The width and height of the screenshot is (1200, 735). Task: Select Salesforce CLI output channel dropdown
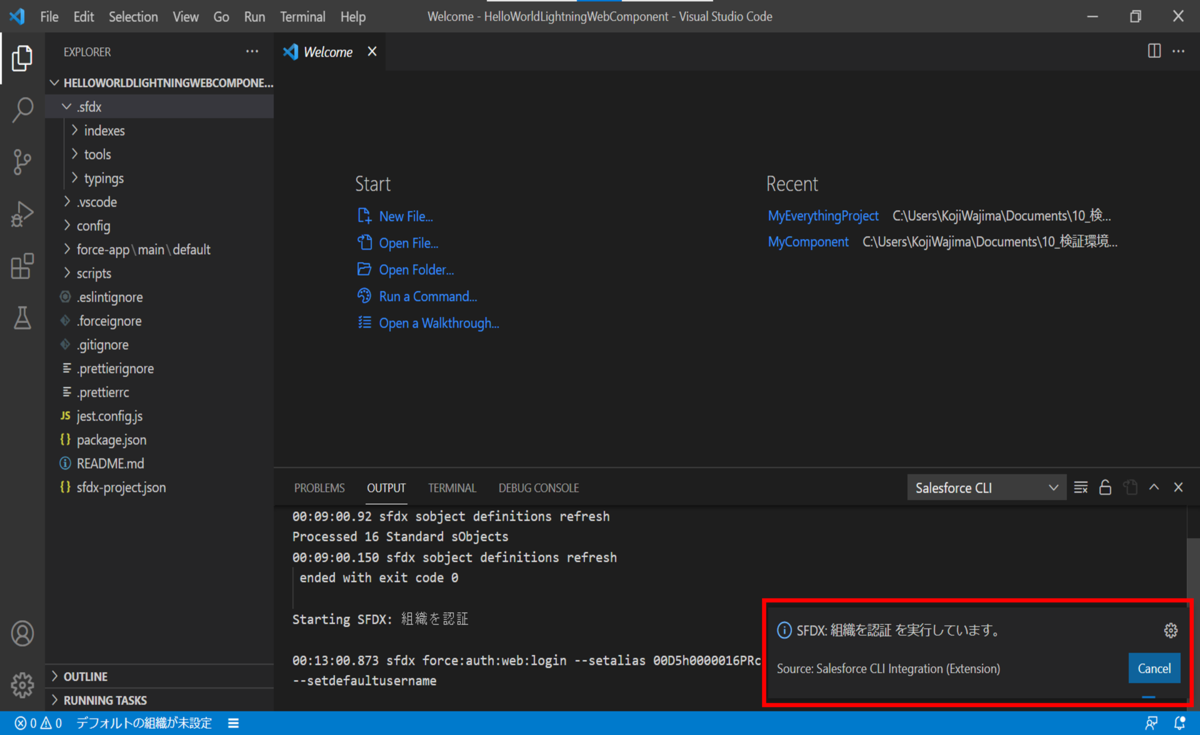[x=986, y=488]
